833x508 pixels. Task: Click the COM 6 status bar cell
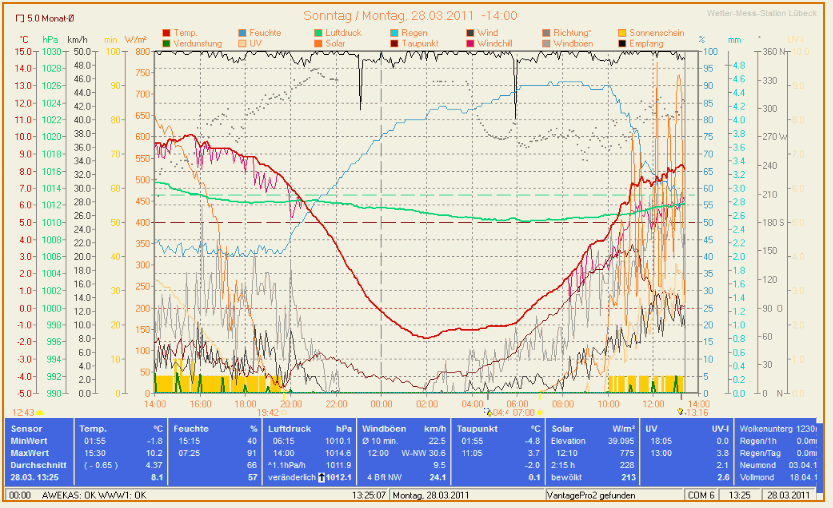pyautogui.click(x=700, y=495)
